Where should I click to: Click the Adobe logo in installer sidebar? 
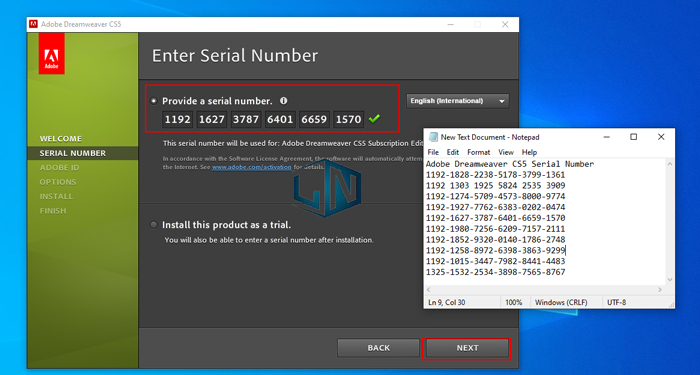pos(51,54)
